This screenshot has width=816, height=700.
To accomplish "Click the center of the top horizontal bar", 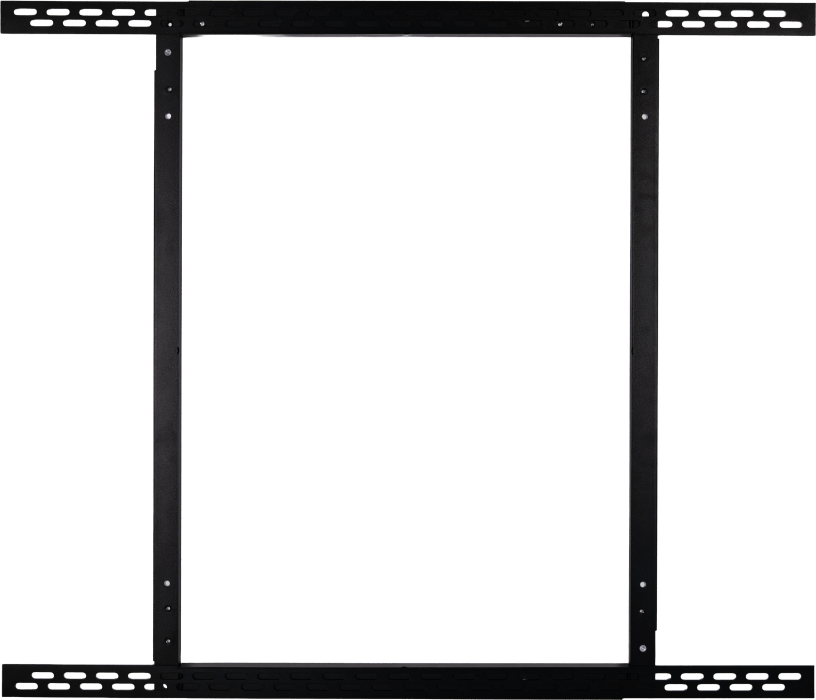I will 406,18.
